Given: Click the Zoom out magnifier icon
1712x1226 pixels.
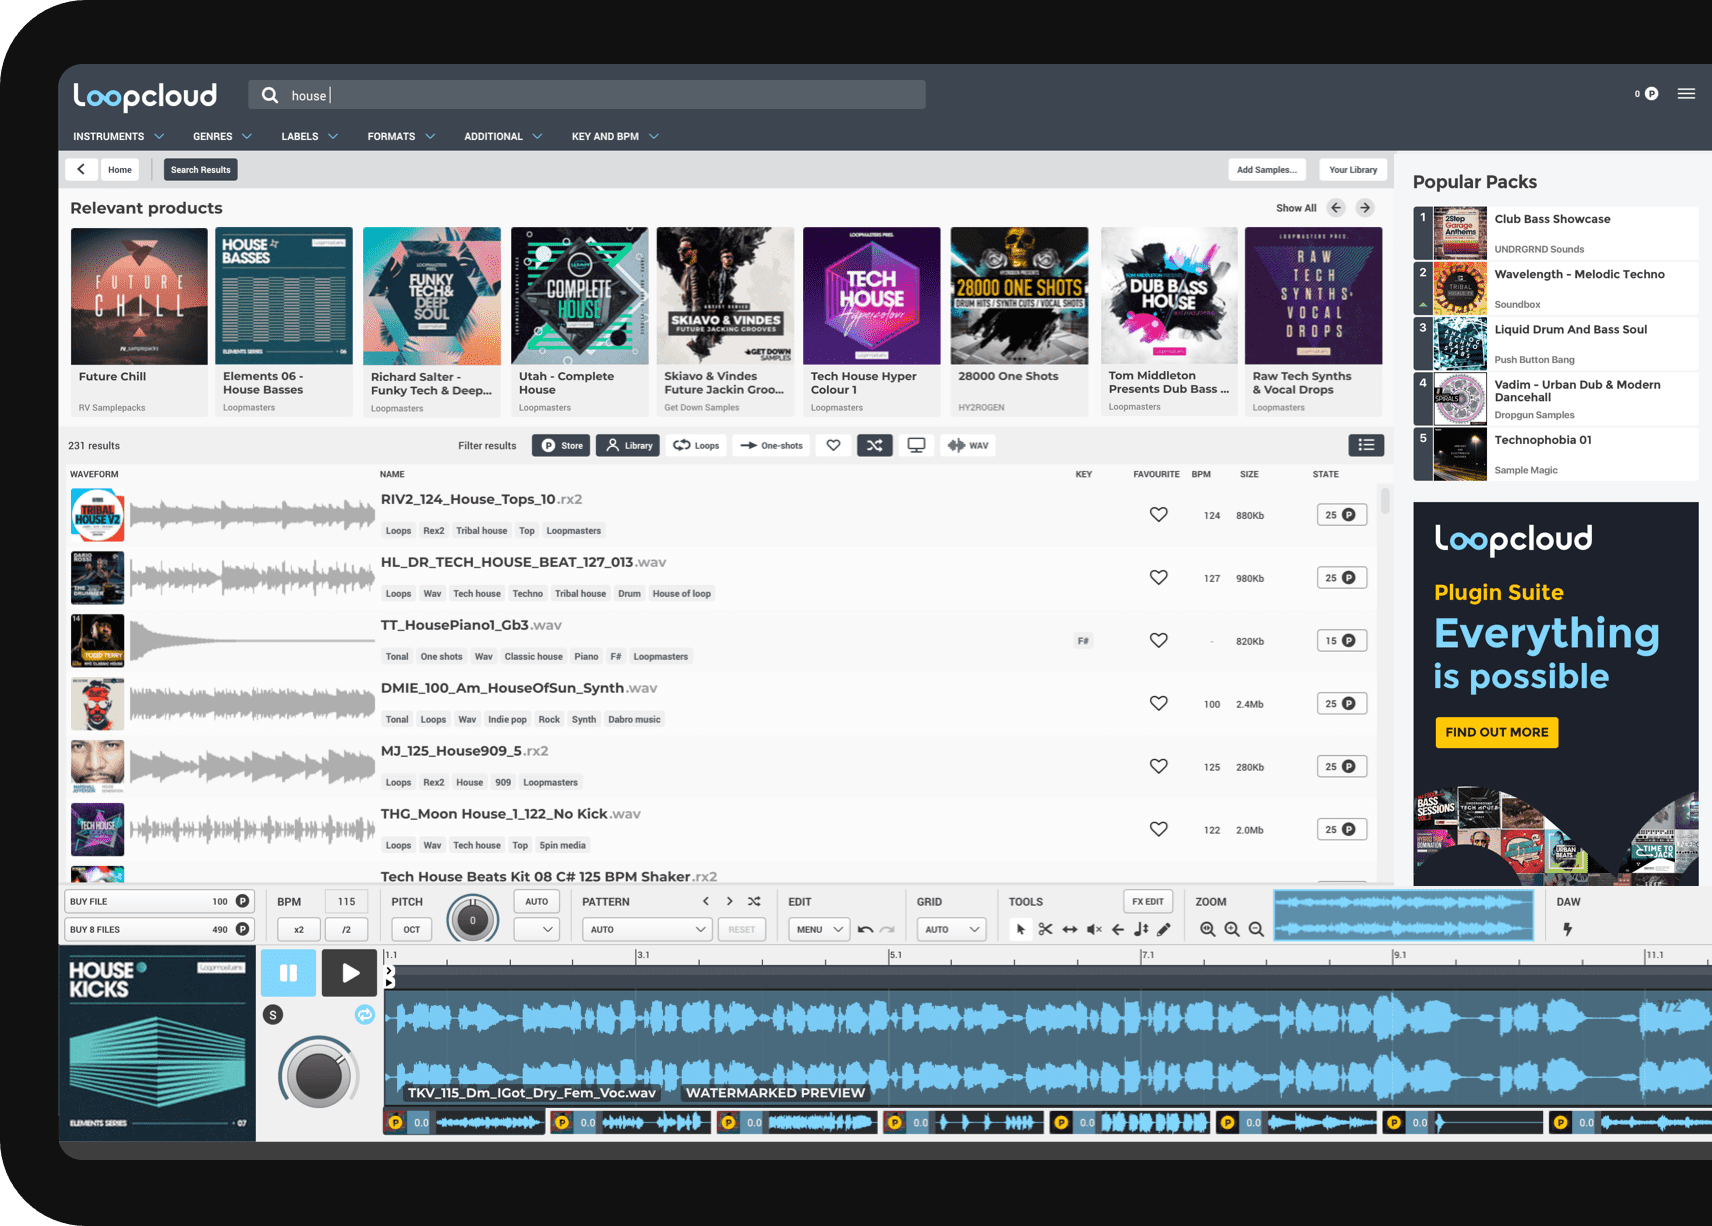Looking at the screenshot, I should click(1256, 929).
